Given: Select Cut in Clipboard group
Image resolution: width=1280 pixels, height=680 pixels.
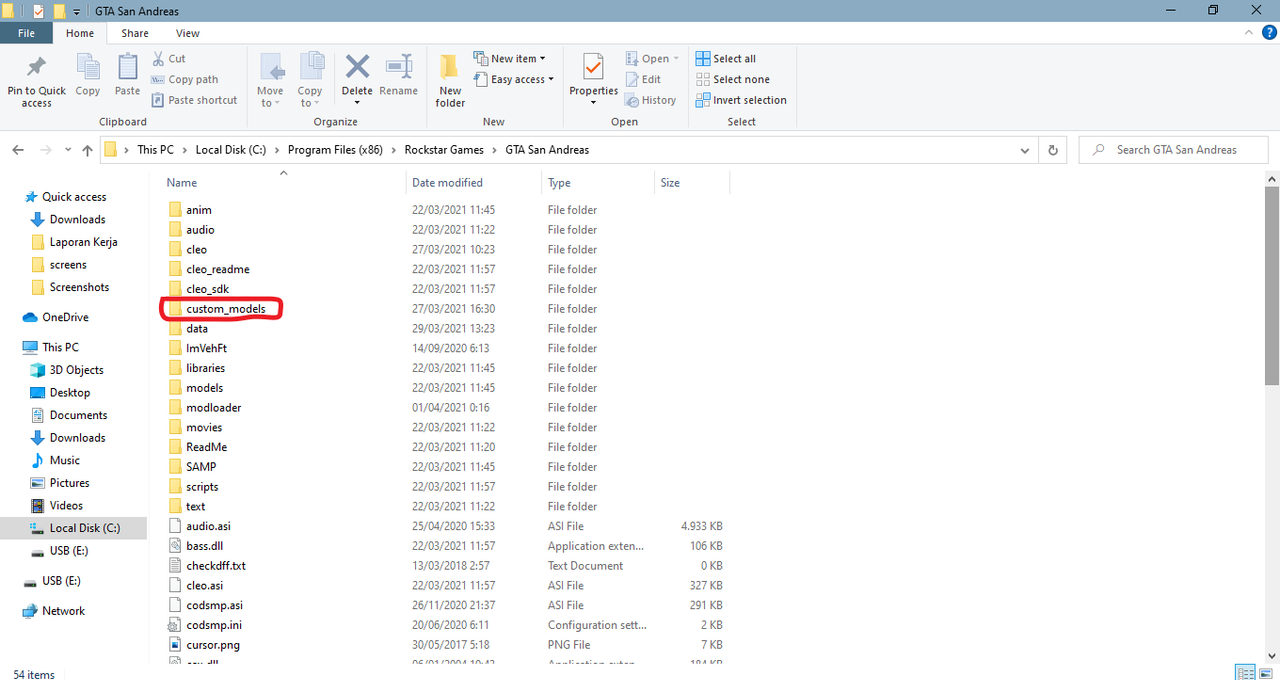Looking at the screenshot, I should (169, 59).
